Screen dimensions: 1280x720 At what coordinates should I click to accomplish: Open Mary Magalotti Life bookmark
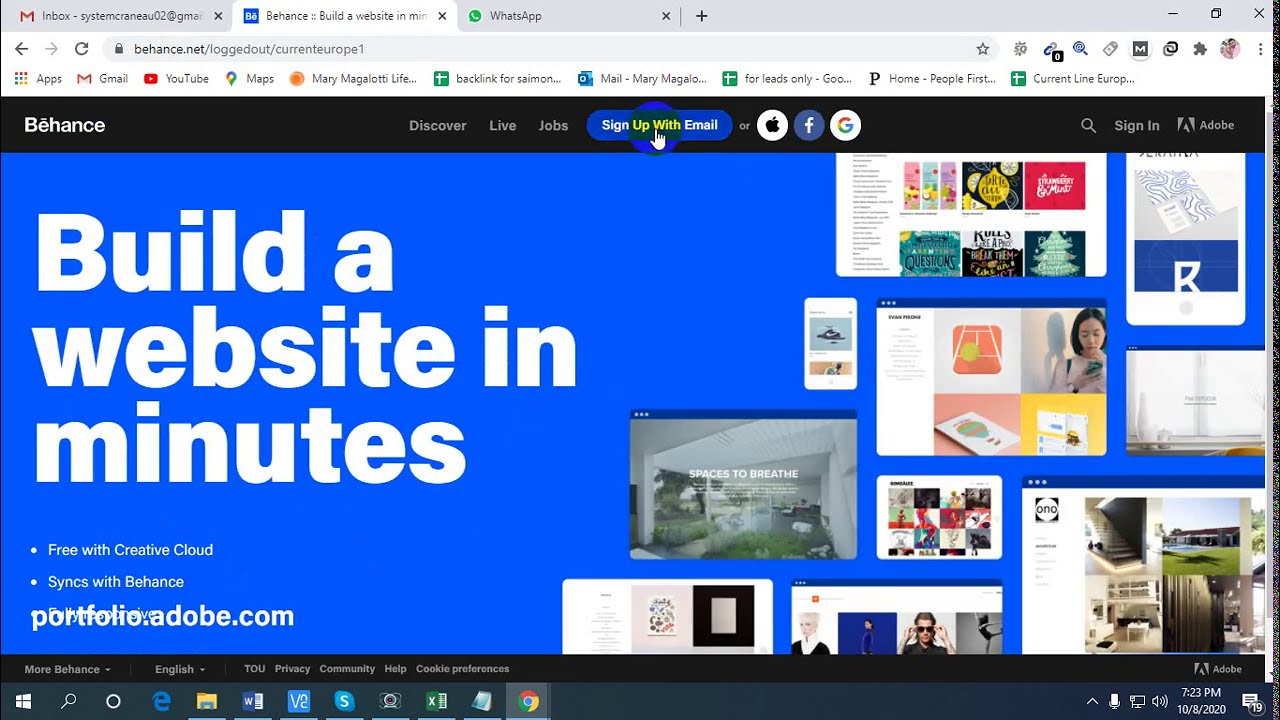point(353,78)
